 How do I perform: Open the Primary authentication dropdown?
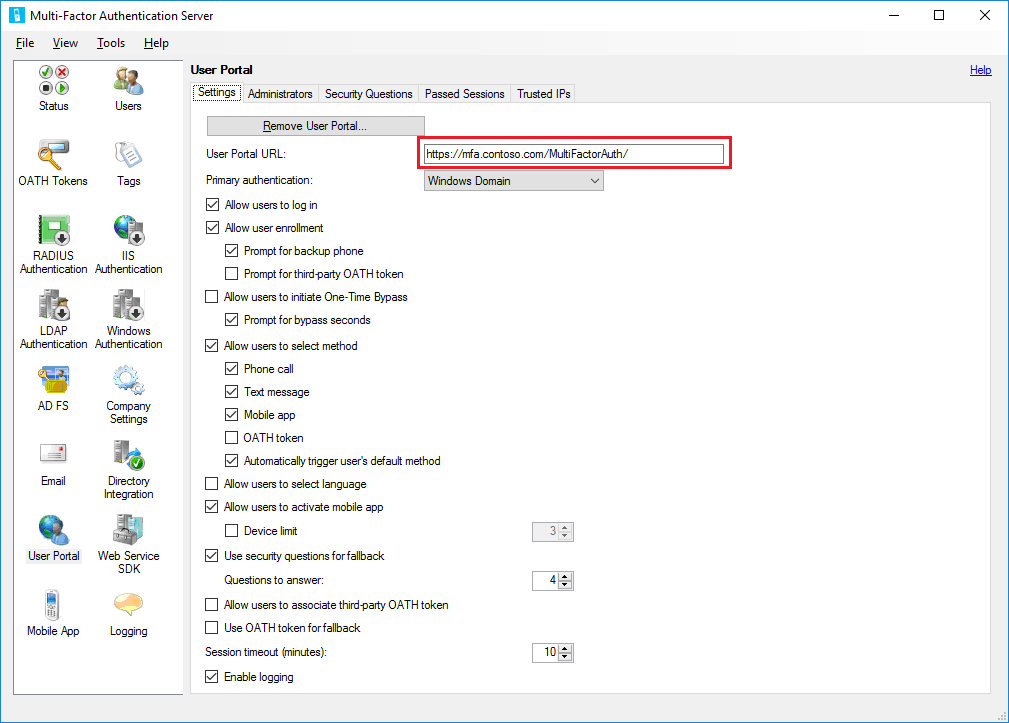click(x=596, y=180)
